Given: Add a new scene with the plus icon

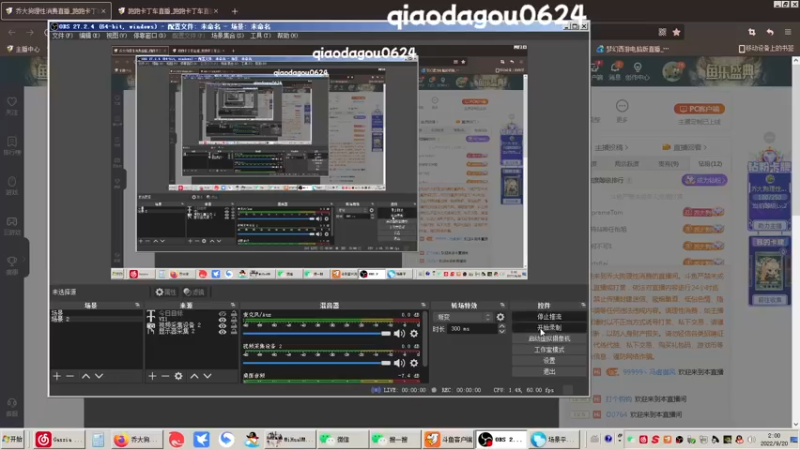Looking at the screenshot, I should click(x=57, y=376).
